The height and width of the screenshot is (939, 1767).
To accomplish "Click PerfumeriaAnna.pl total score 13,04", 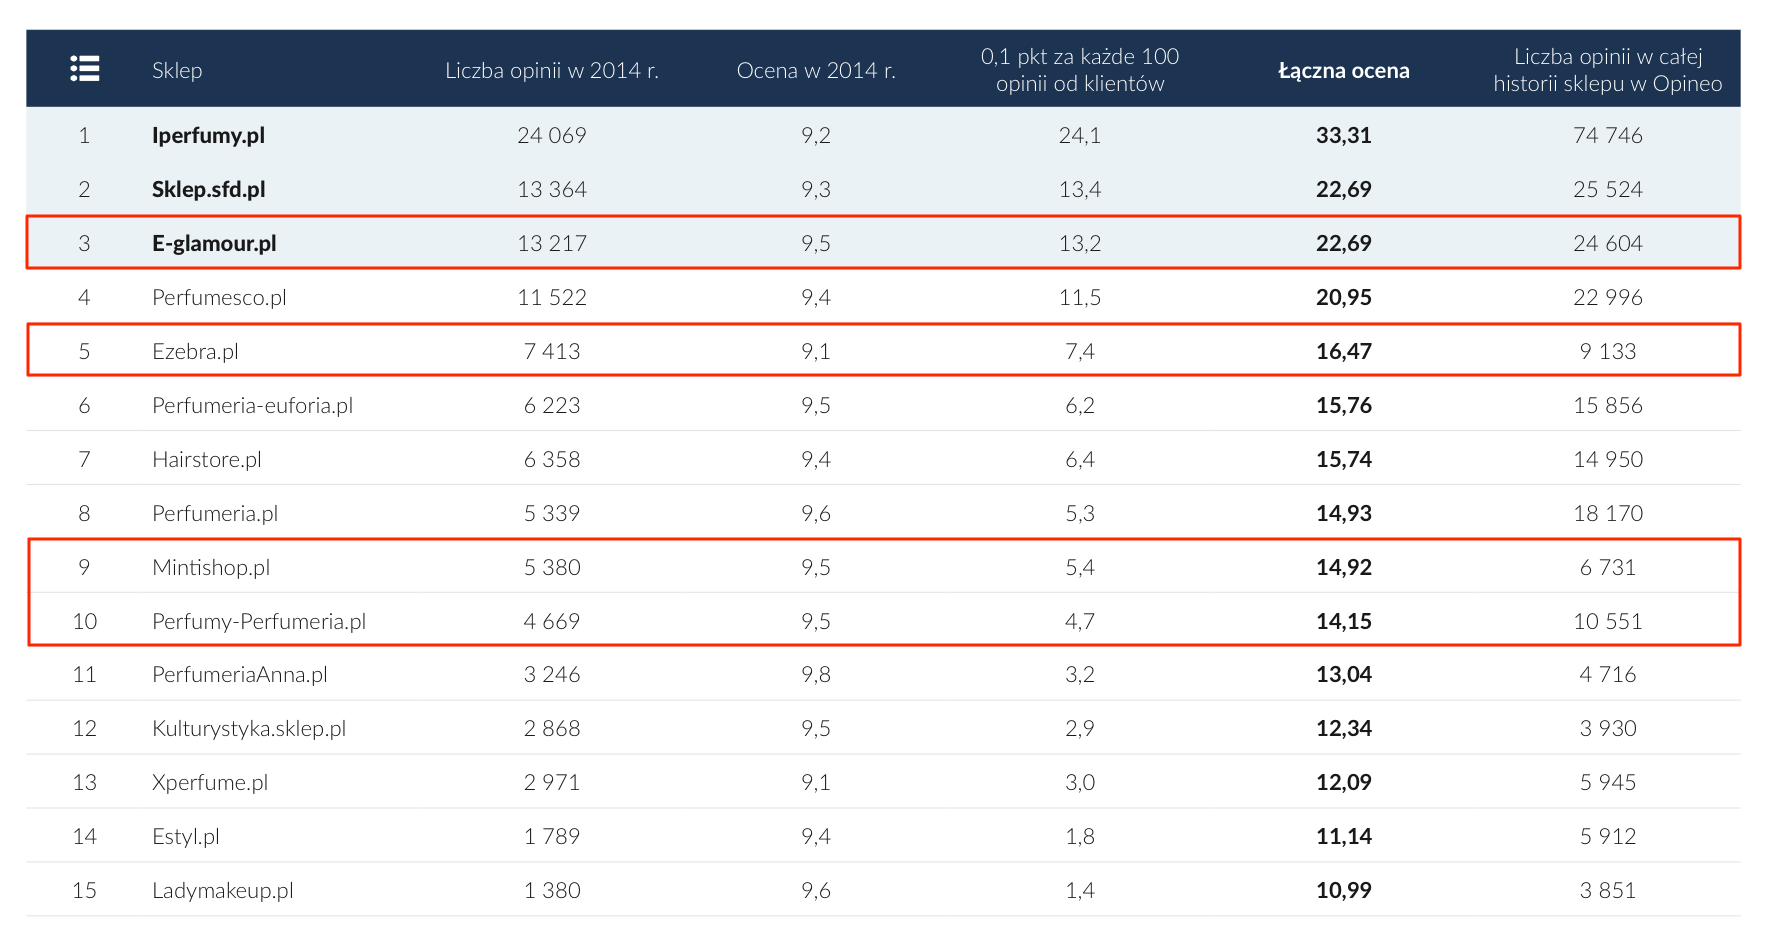I will (1344, 674).
